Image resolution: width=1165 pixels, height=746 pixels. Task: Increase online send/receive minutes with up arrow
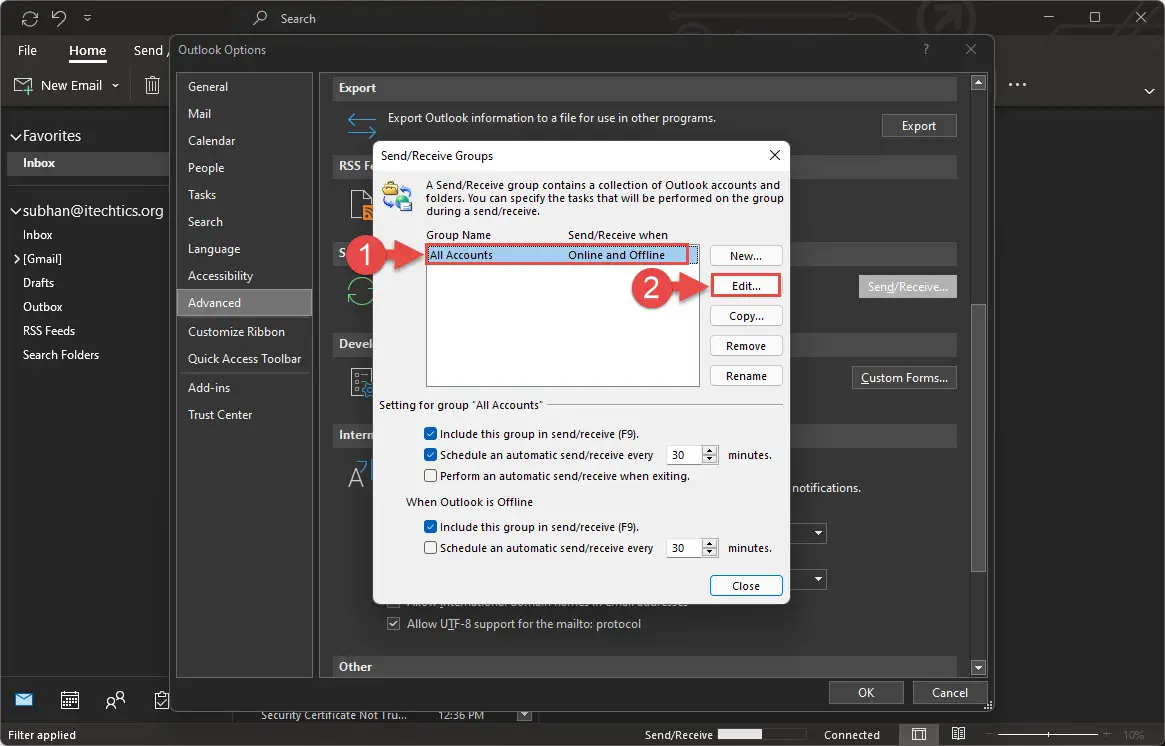click(710, 450)
